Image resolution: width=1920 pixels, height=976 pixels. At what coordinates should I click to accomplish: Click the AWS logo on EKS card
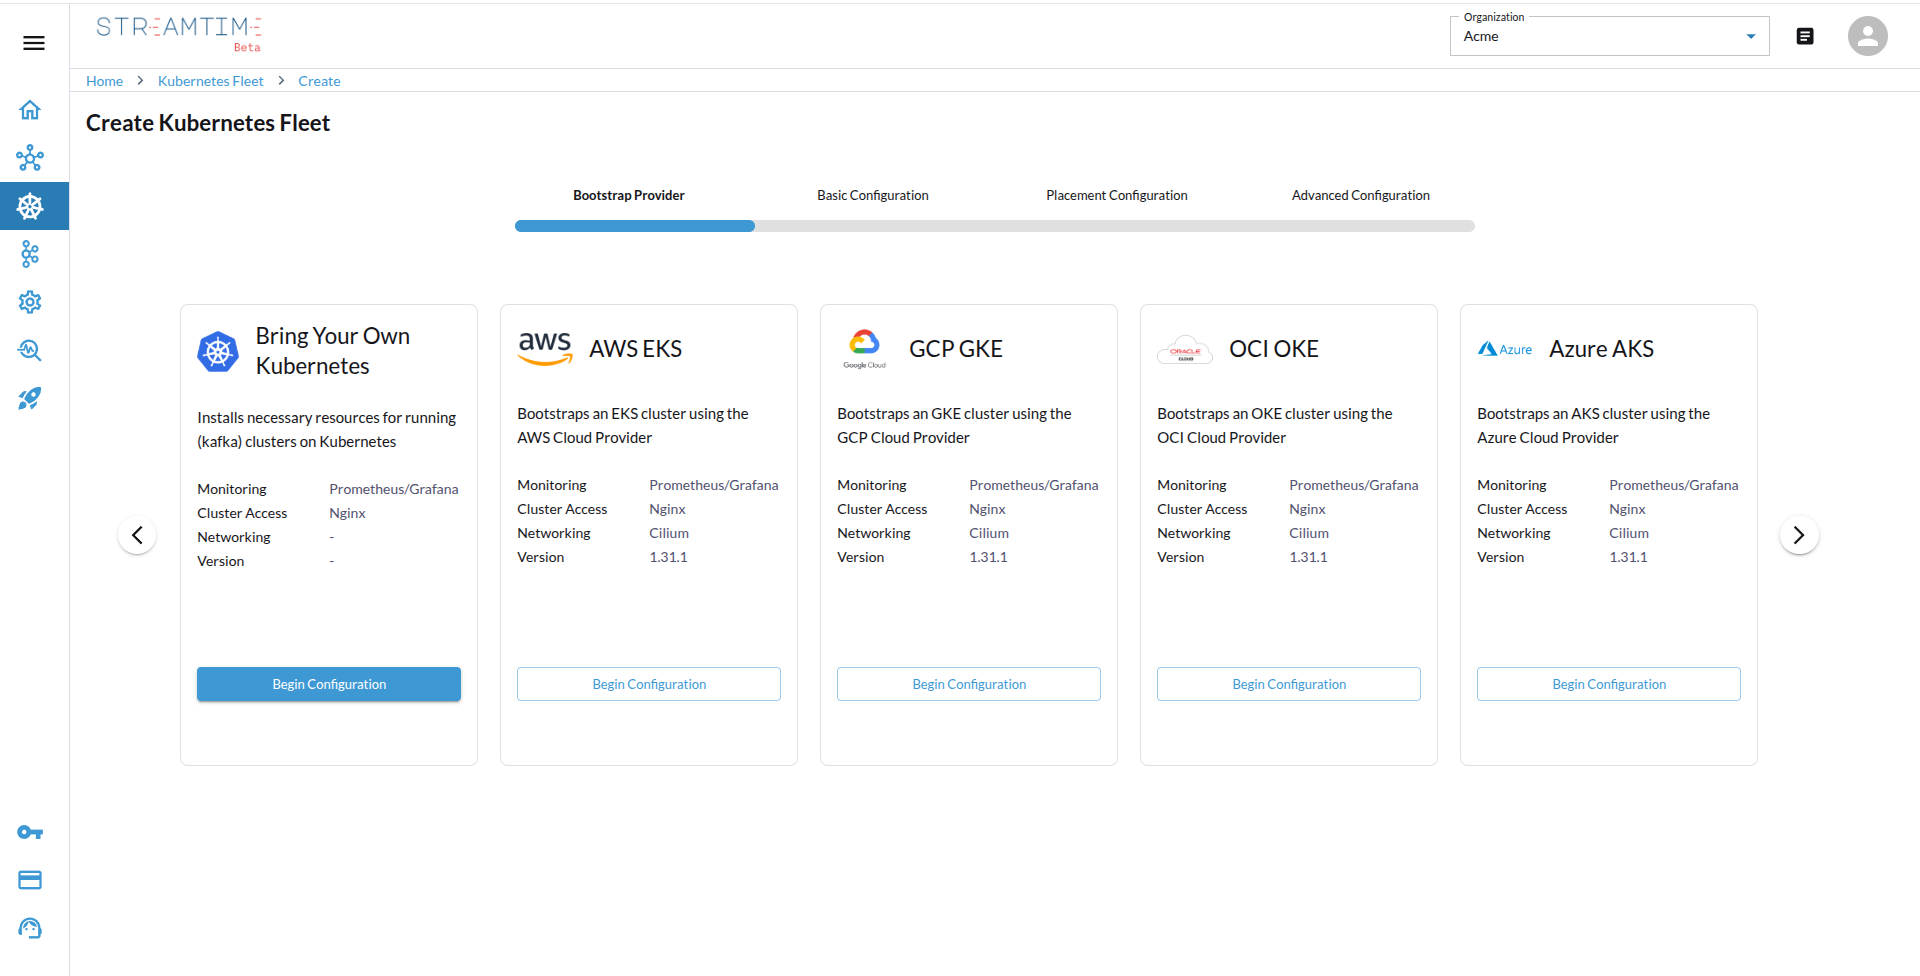(x=545, y=349)
